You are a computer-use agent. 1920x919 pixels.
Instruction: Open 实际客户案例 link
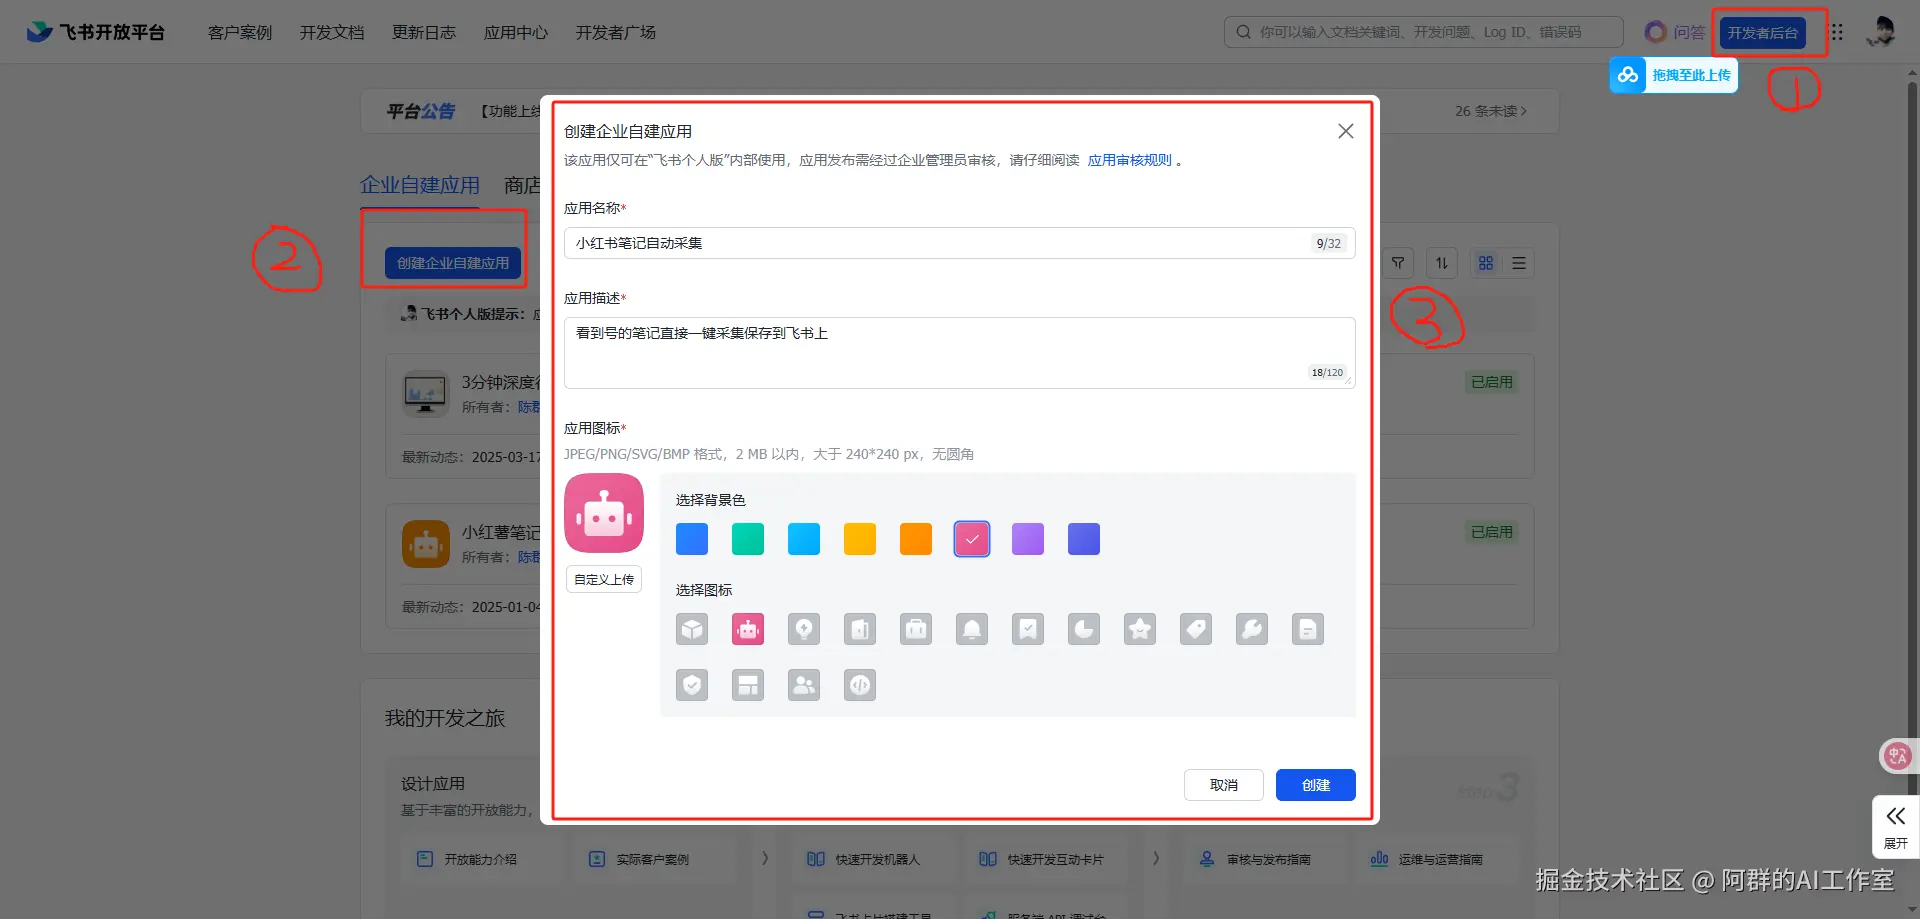(639, 859)
